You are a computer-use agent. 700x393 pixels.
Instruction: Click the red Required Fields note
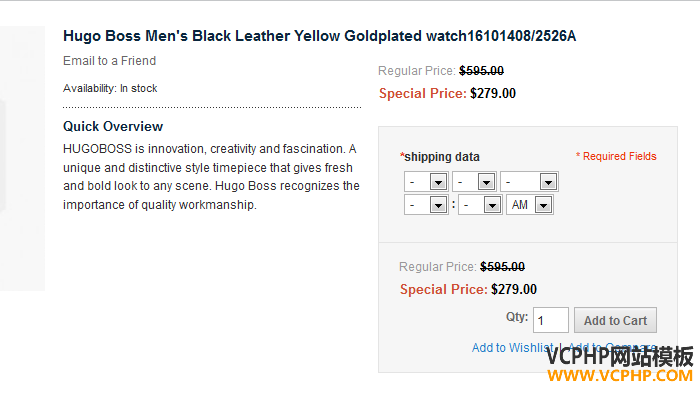tap(616, 156)
